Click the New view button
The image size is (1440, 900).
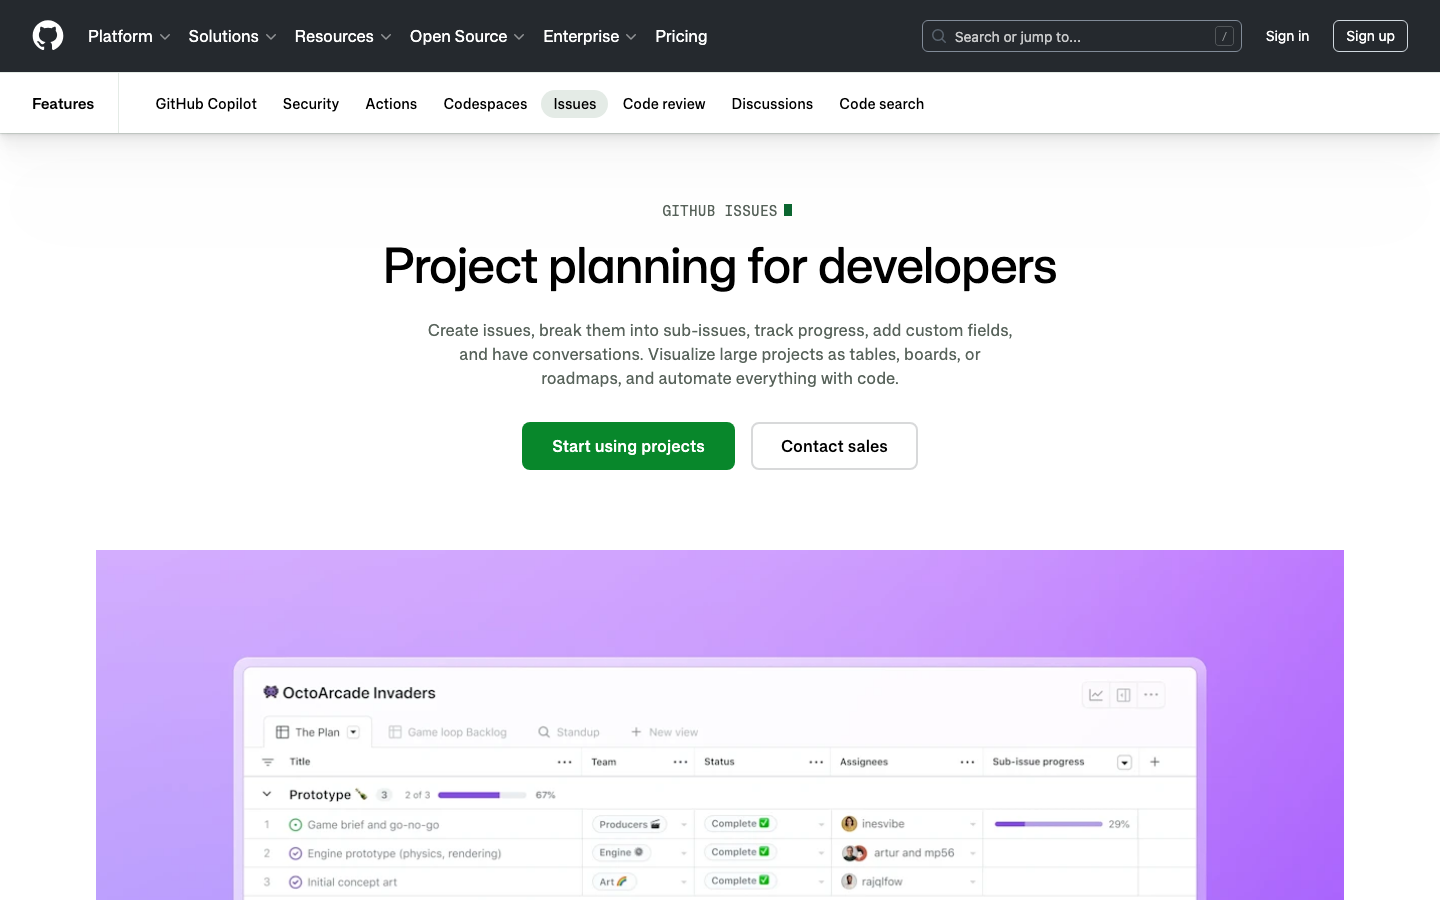pos(664,732)
